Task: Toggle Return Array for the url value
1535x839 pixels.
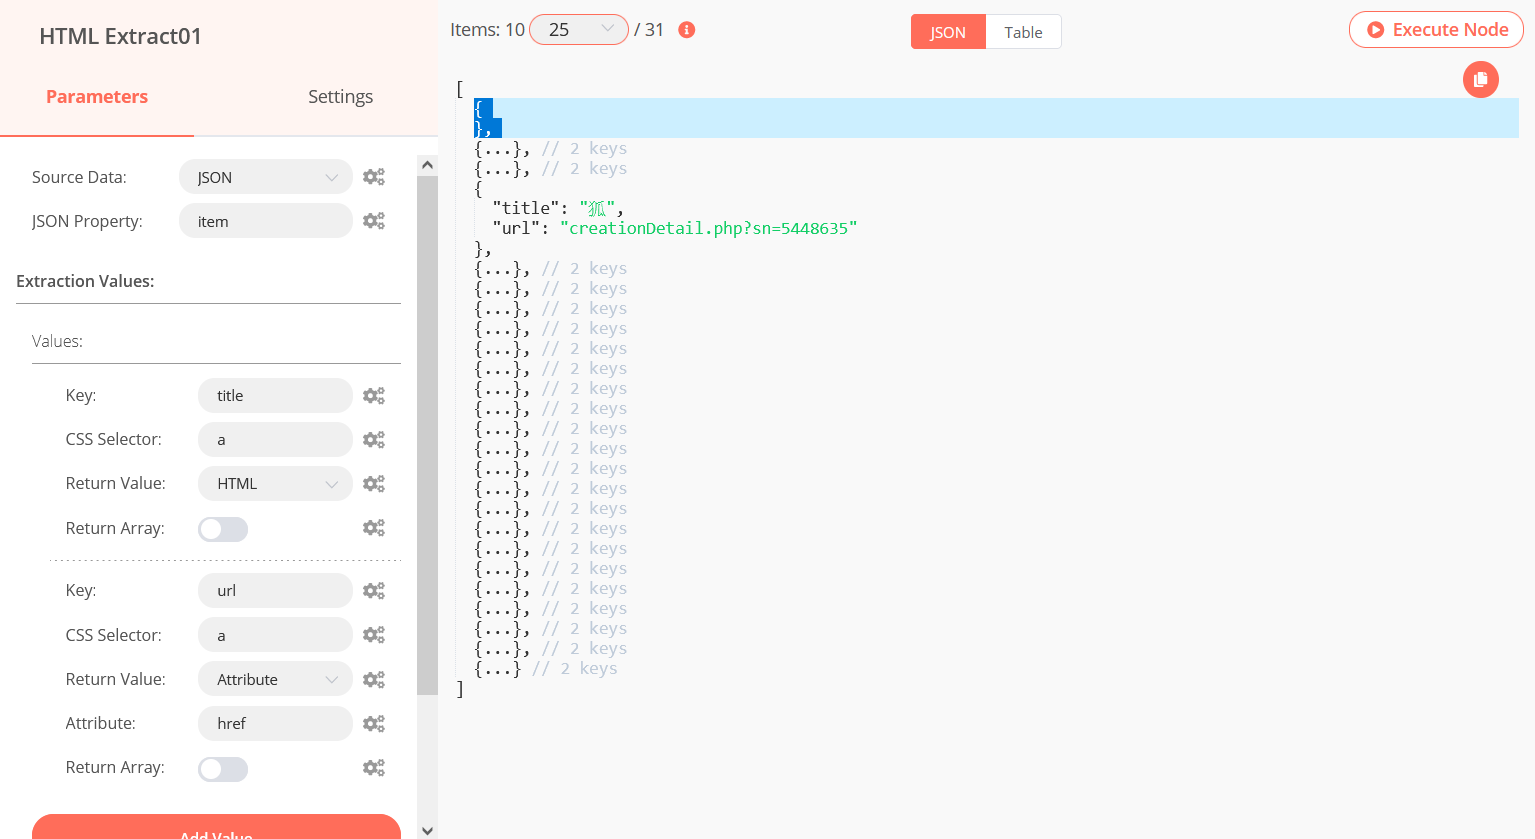Action: [x=222, y=768]
